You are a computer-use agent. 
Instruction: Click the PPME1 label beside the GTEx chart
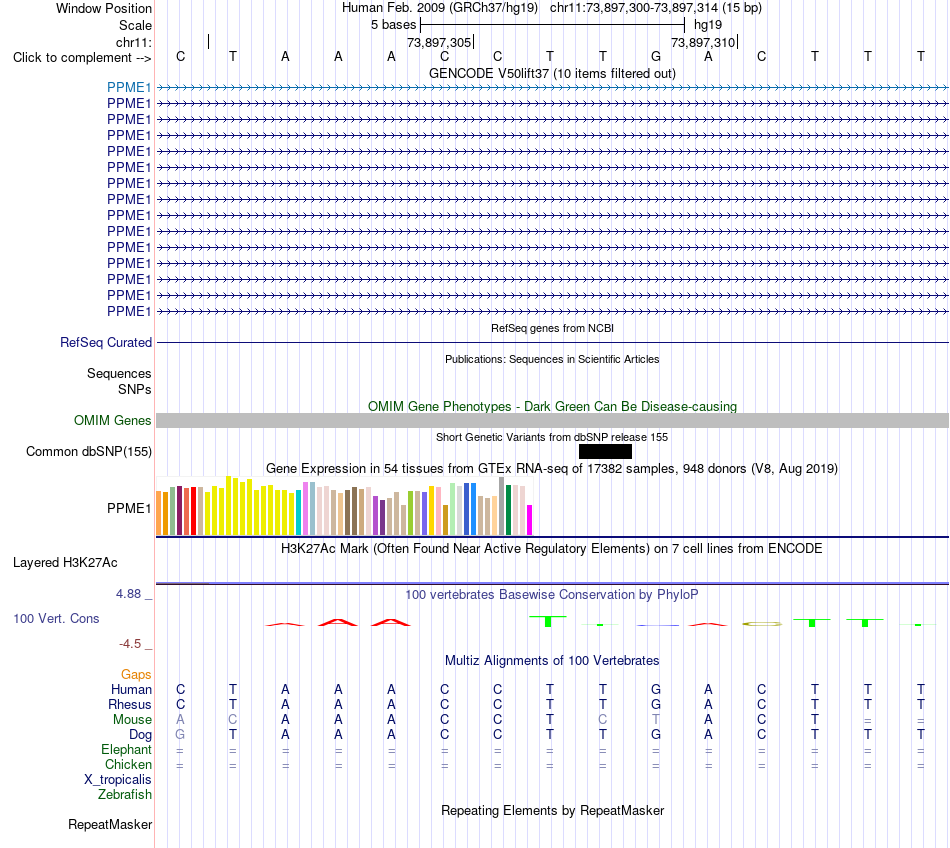pos(129,508)
